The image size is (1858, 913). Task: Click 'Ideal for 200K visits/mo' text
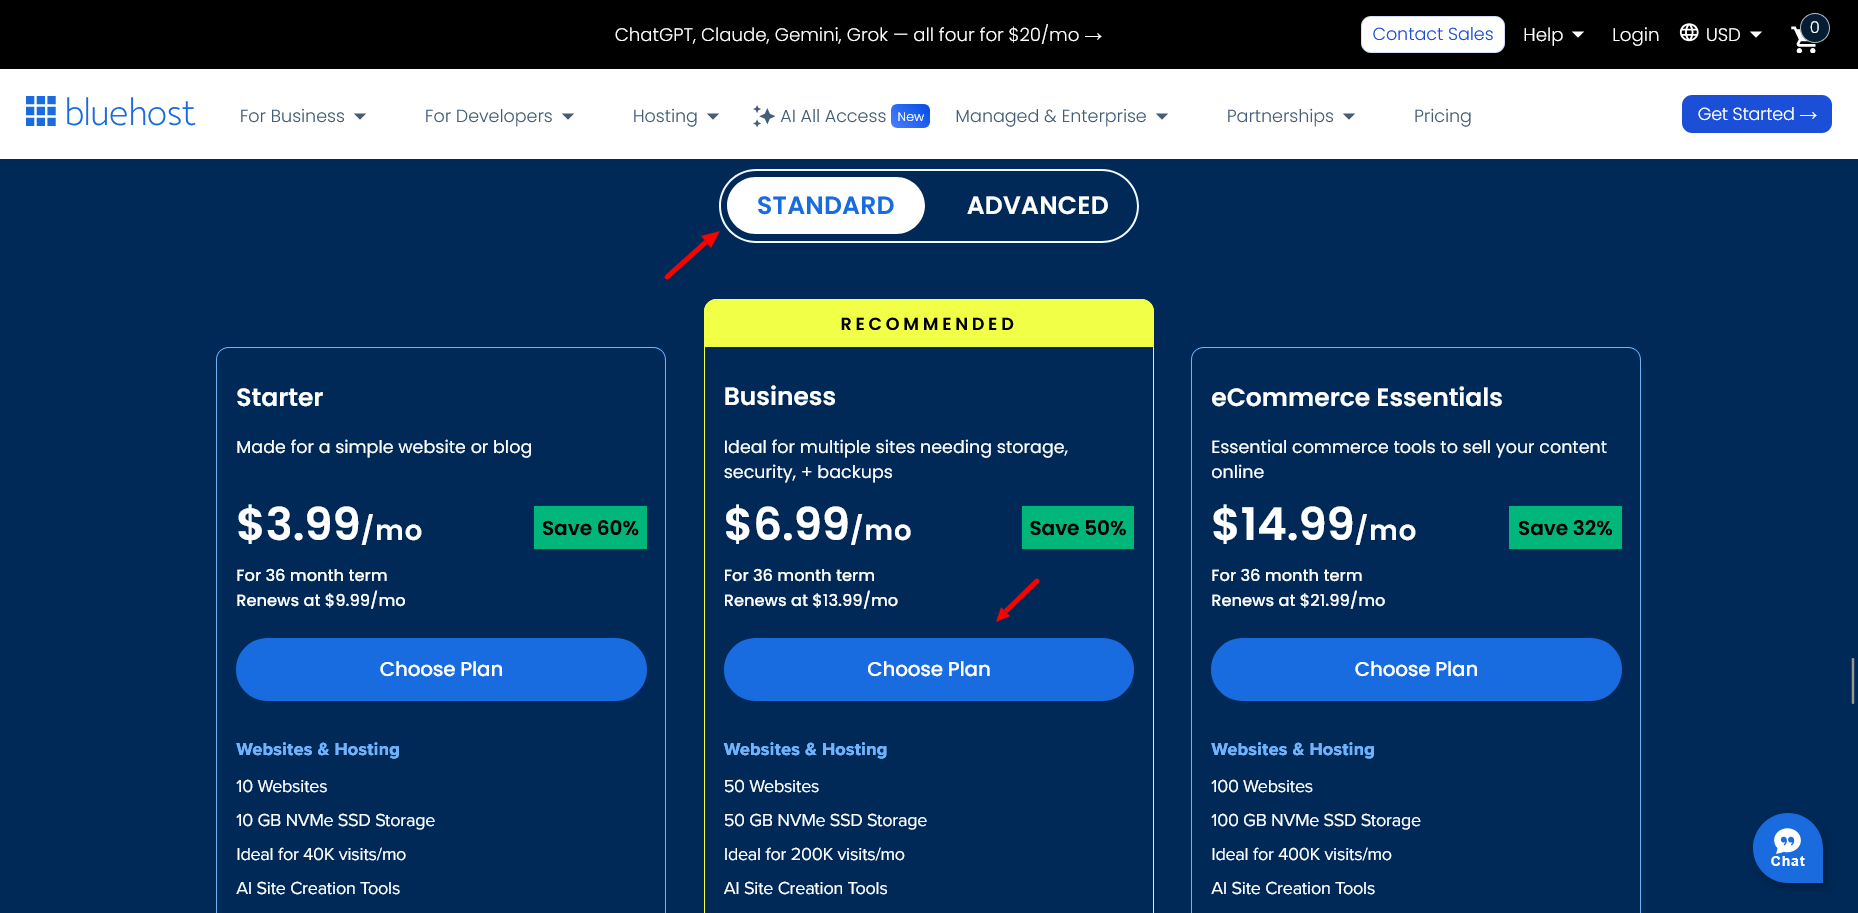(x=814, y=854)
